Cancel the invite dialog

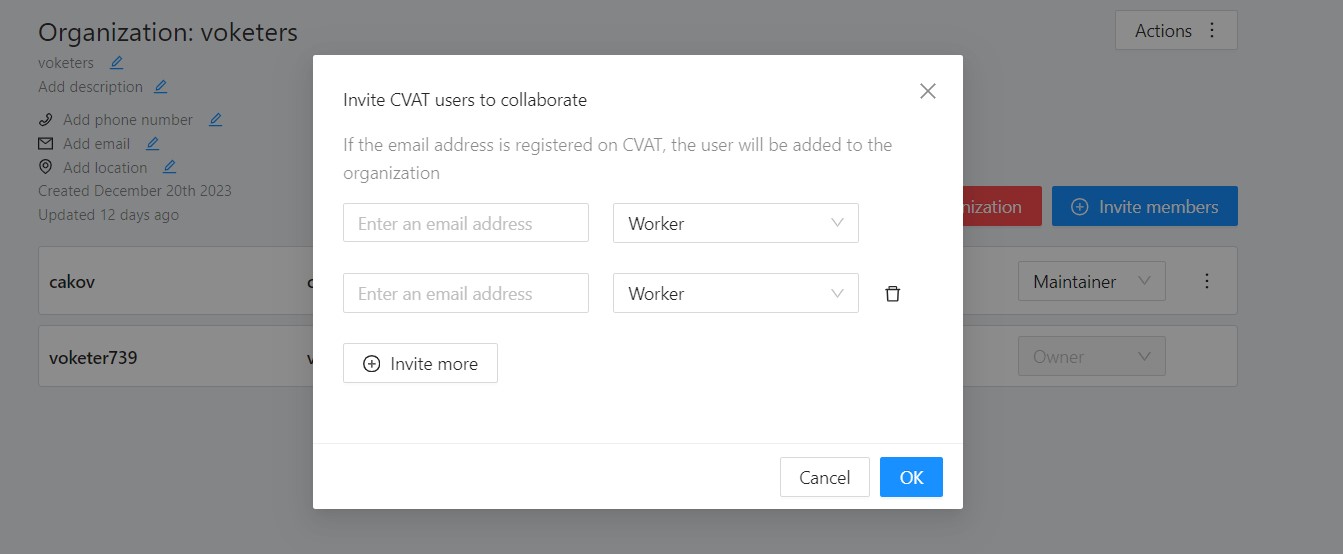(824, 477)
